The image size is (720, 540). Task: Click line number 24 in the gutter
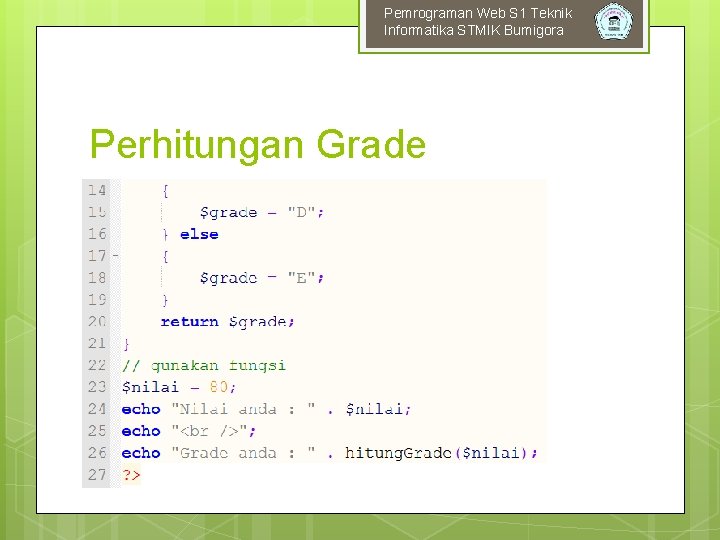coord(97,409)
